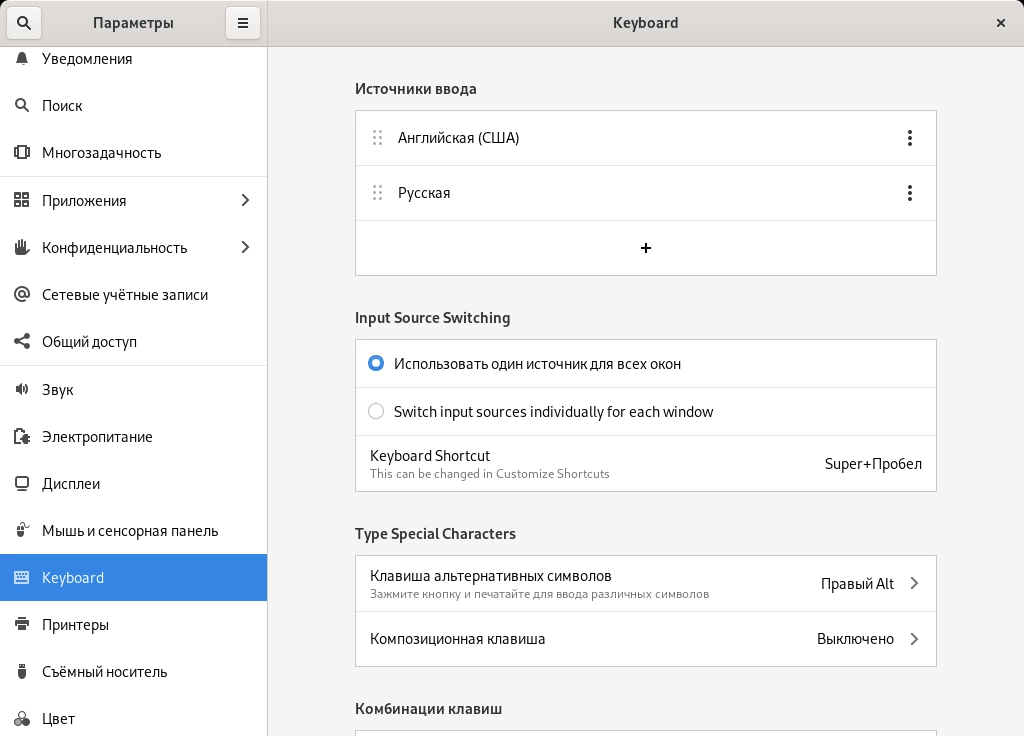Expand Конфиденциальность submenu chevron
Image resolution: width=1024 pixels, height=736 pixels.
246,247
